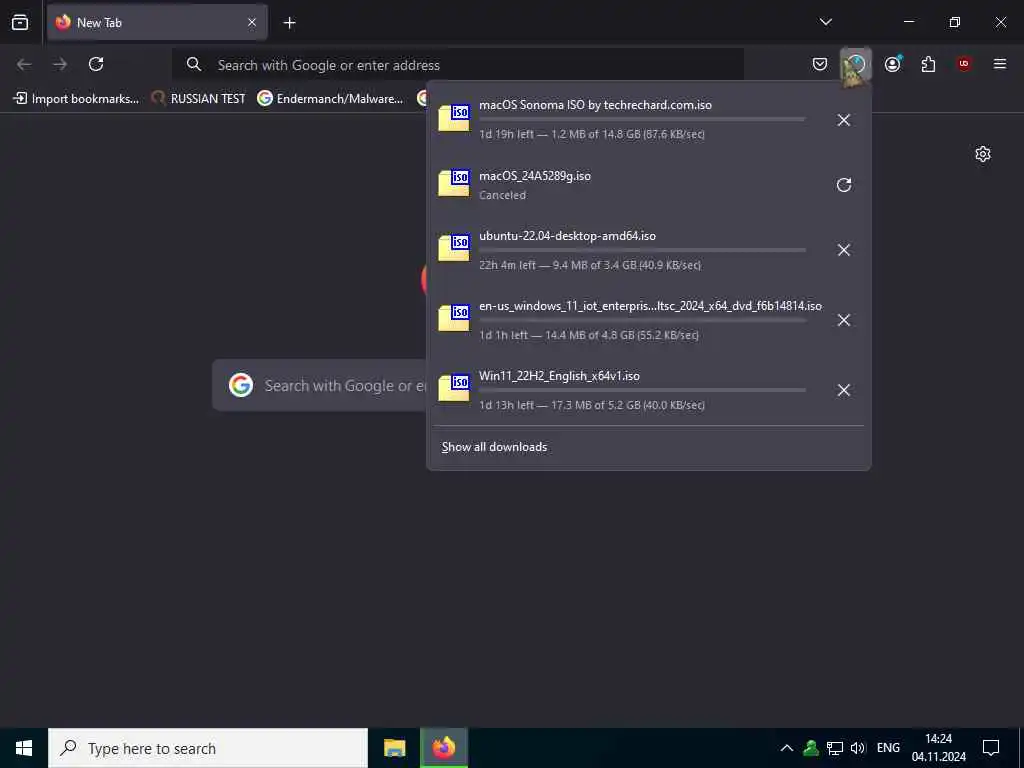Viewport: 1024px width, 768px height.
Task: Expand the list all tabs chevron
Action: 825,22
